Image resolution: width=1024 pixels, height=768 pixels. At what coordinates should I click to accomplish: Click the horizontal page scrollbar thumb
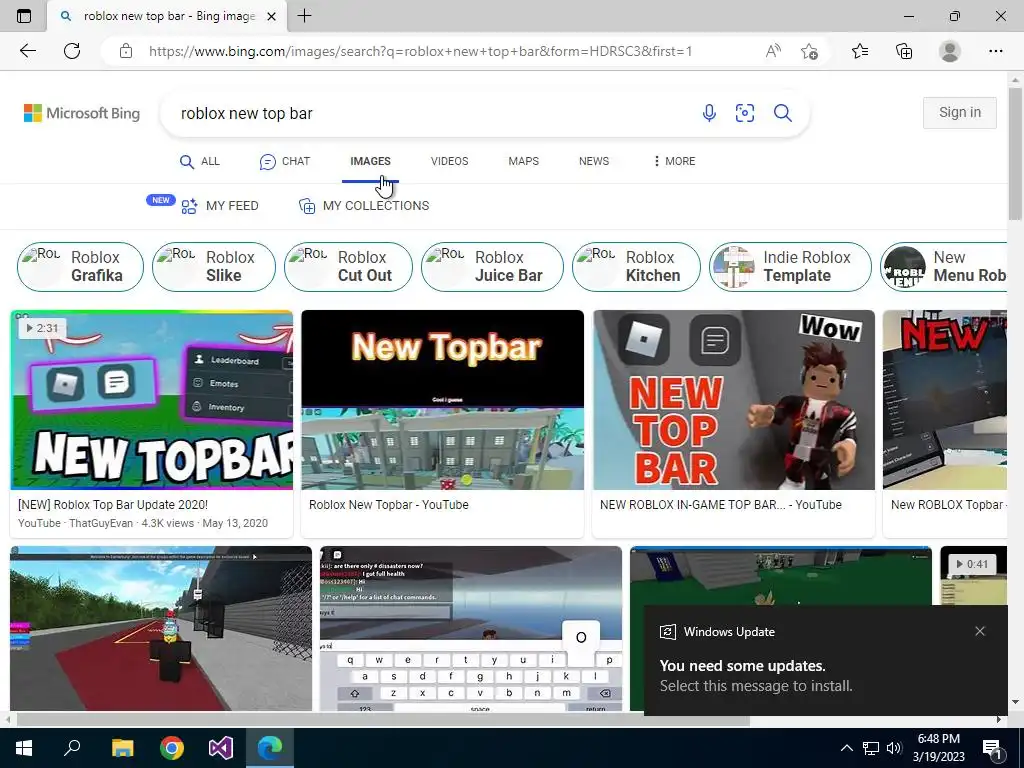(x=383, y=720)
